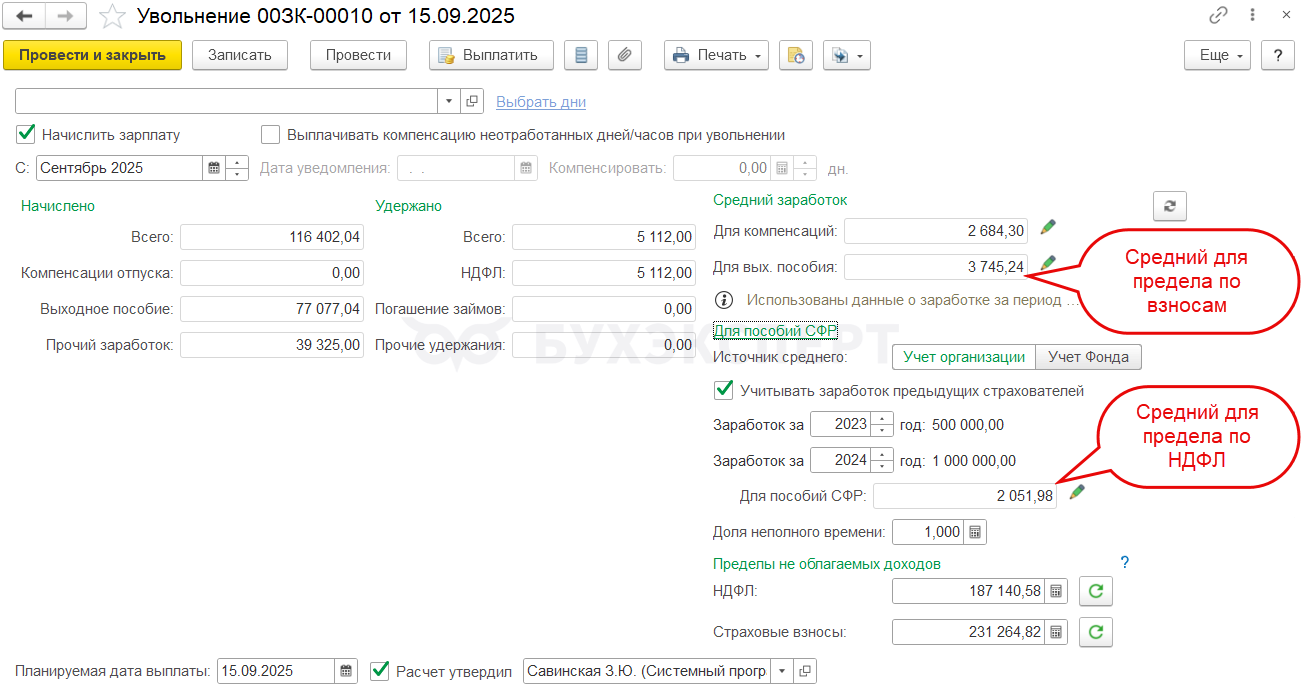Step the month Сентябрь 2025 with spinner
This screenshot has width=1301, height=690.
point(238,168)
